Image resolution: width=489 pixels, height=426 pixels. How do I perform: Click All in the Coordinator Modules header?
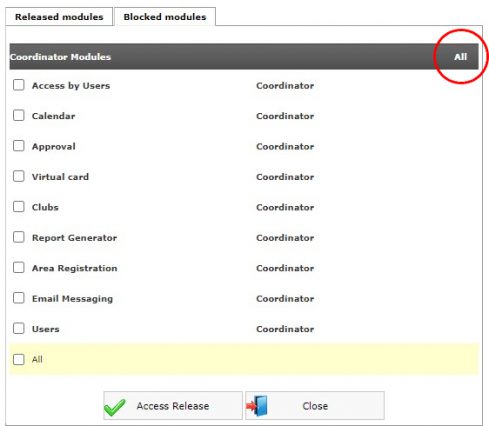tap(460, 57)
